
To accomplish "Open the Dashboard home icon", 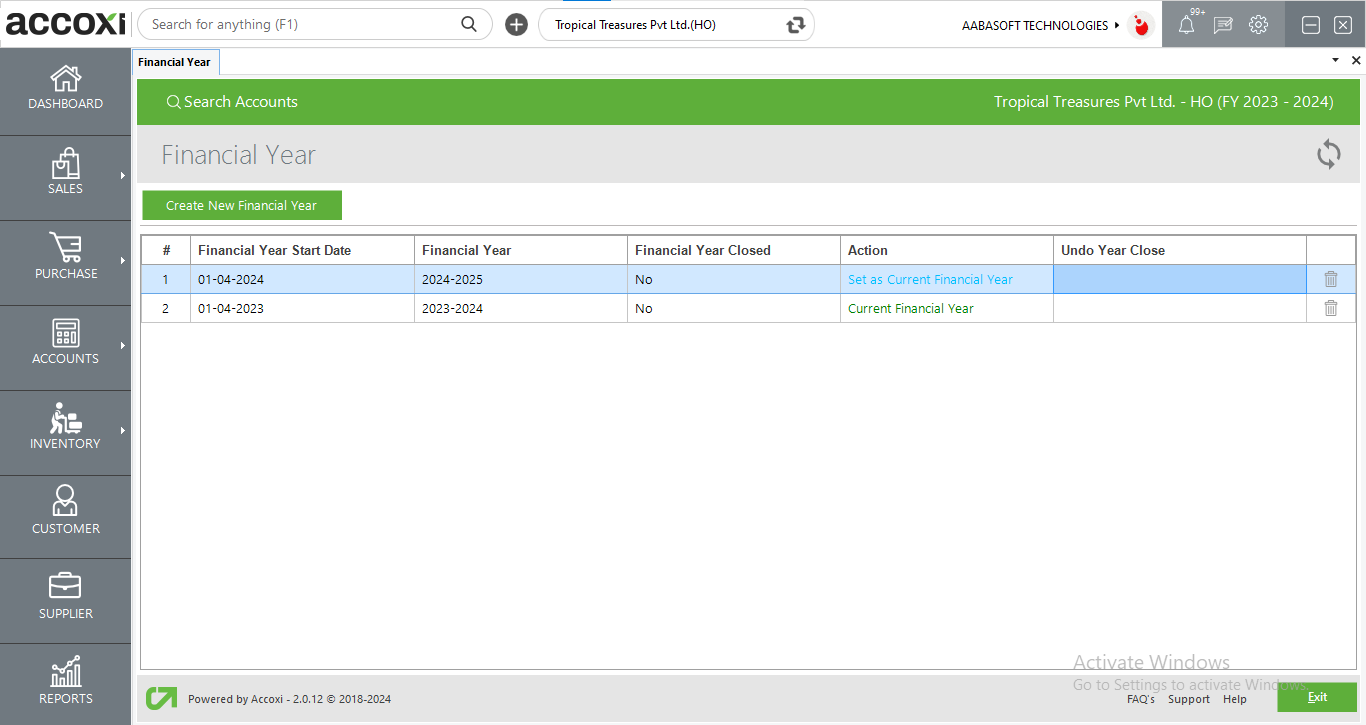I will click(65, 79).
